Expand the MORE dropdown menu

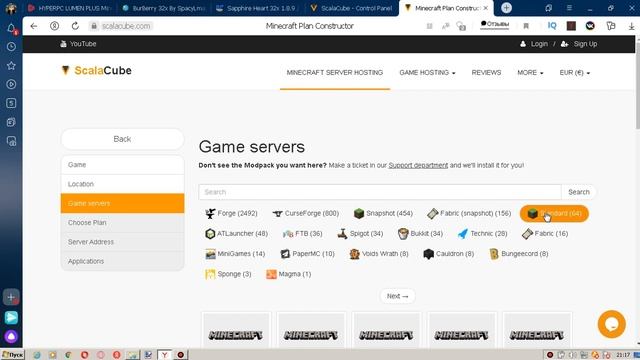point(530,73)
